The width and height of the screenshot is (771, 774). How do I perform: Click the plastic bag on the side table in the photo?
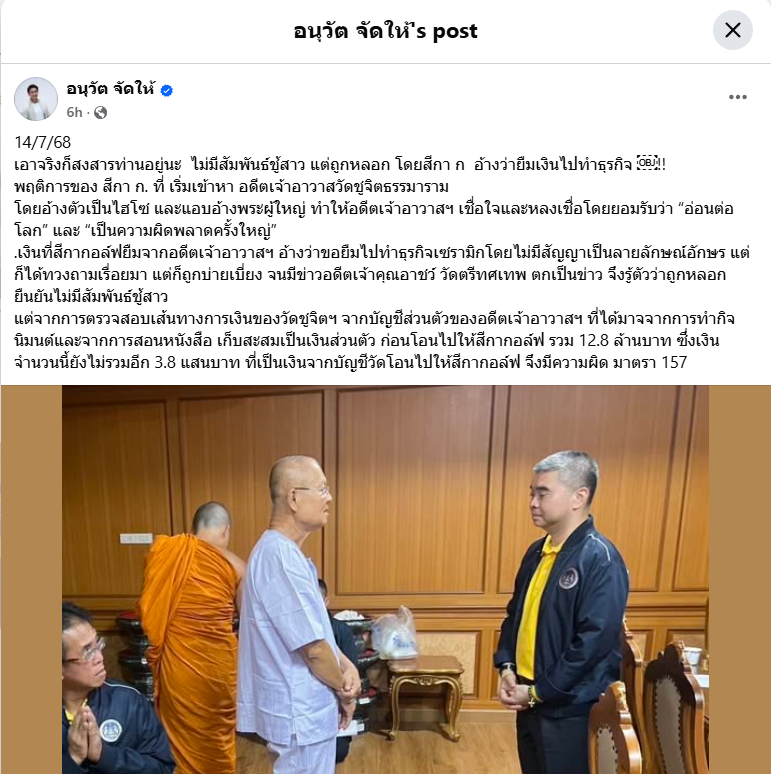[395, 634]
